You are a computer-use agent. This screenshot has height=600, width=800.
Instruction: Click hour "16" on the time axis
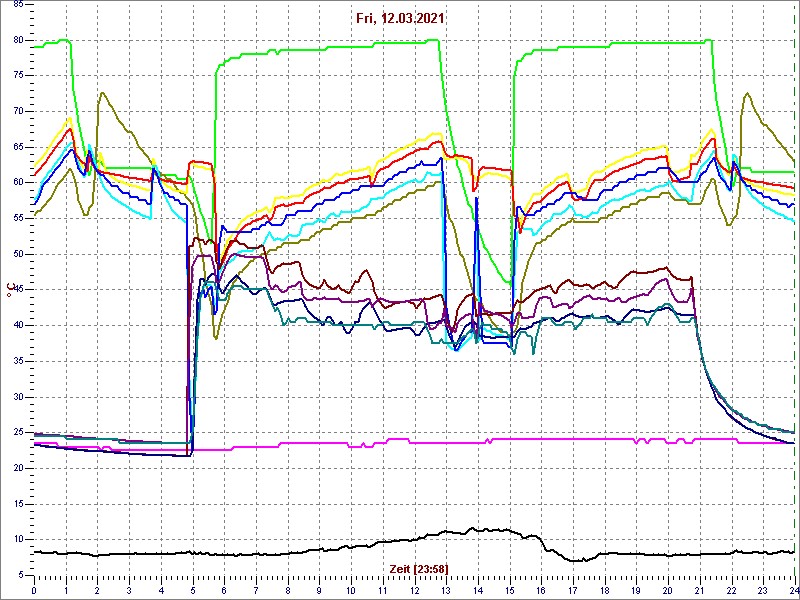tap(541, 590)
